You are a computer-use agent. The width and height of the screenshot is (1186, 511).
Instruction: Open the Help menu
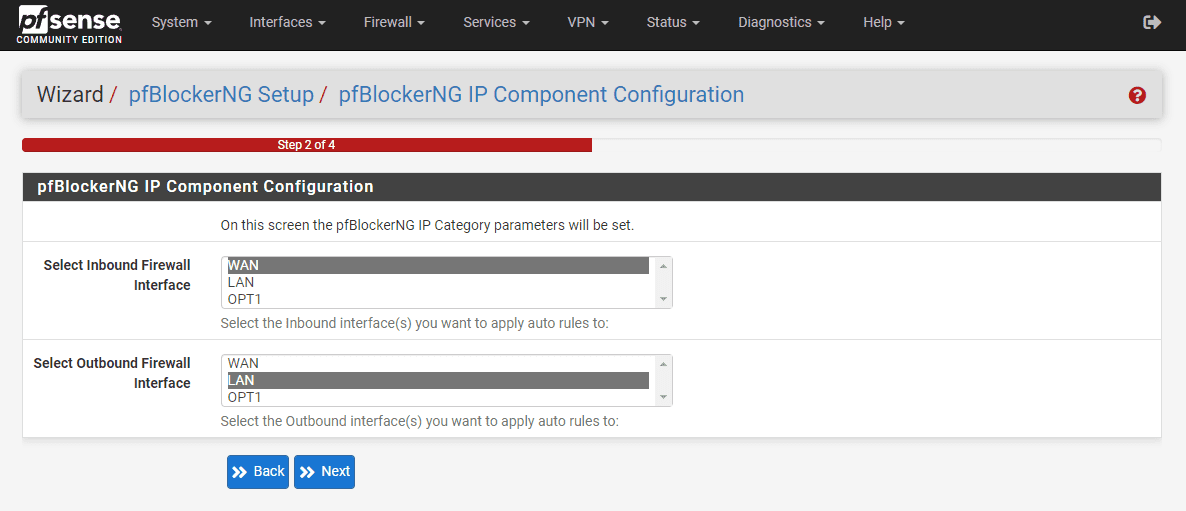click(883, 22)
